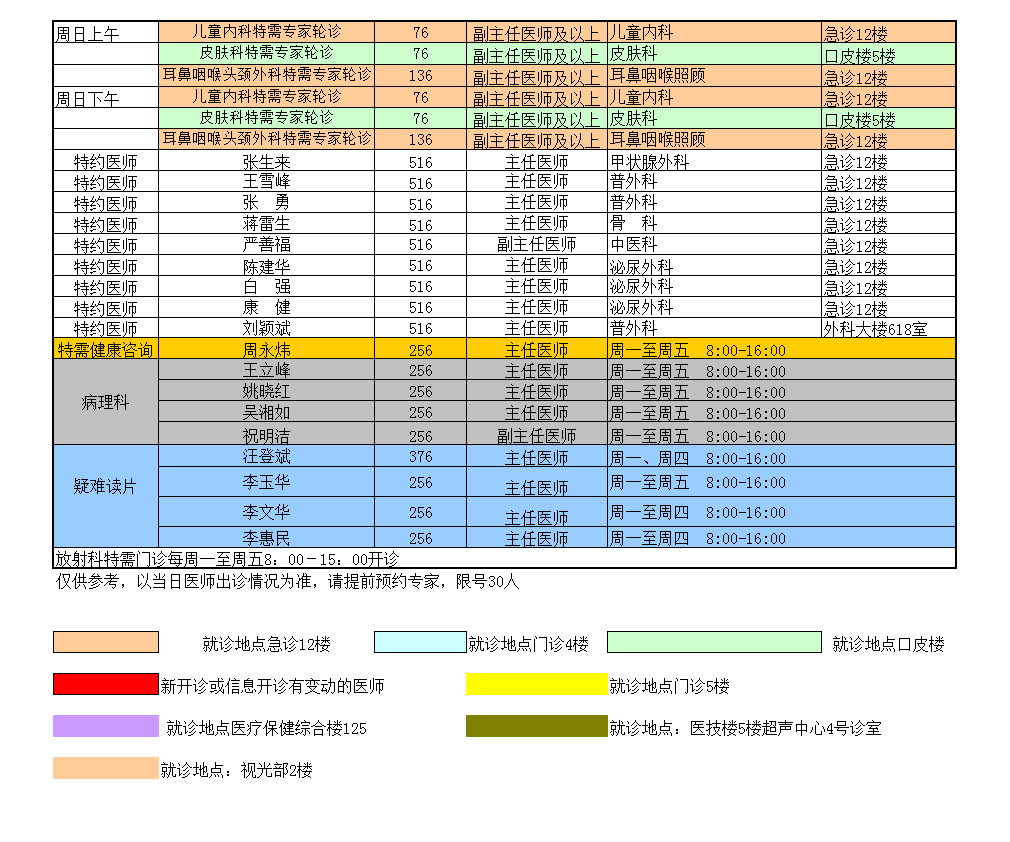Select doctor name 刘颖斌
Image resolution: width=1010 pixels, height=842 pixels.
pos(267,329)
